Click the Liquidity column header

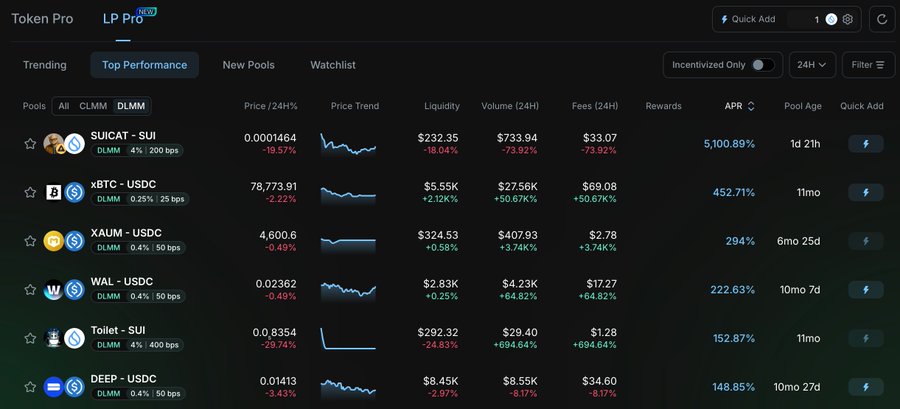point(441,106)
